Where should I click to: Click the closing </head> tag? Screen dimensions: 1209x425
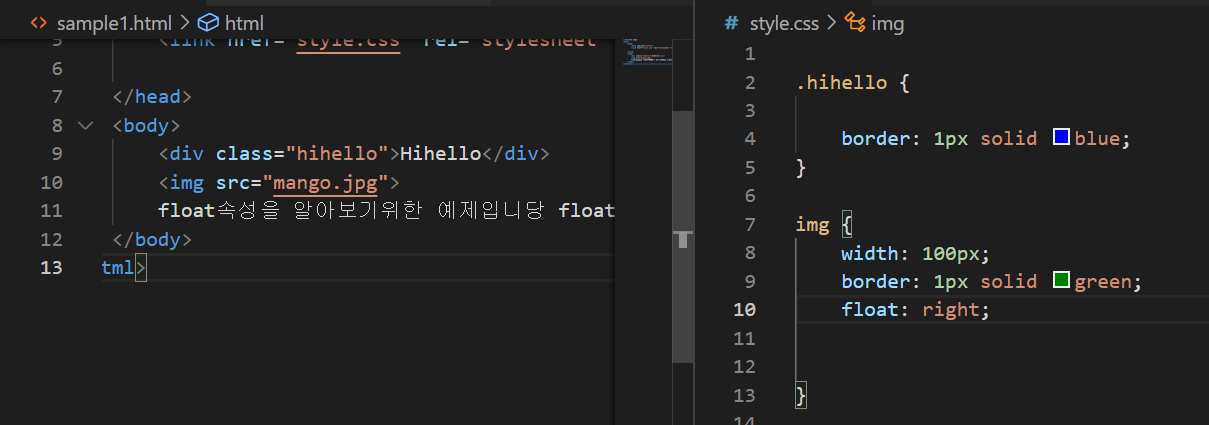(x=152, y=97)
